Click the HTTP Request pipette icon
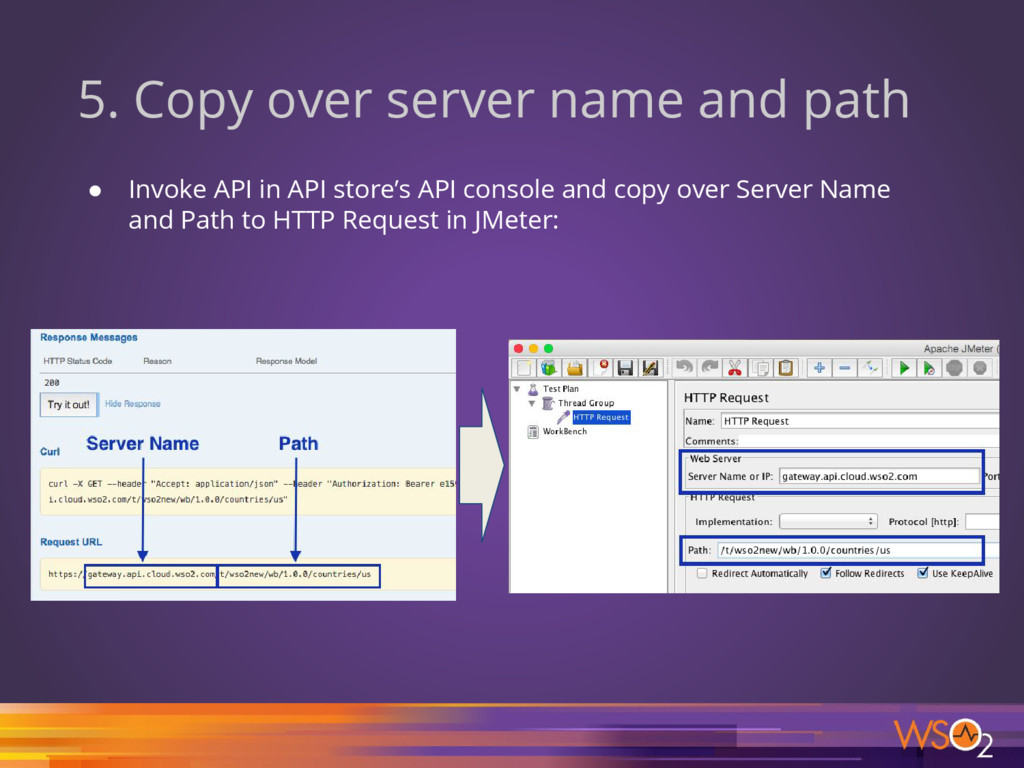 point(563,417)
